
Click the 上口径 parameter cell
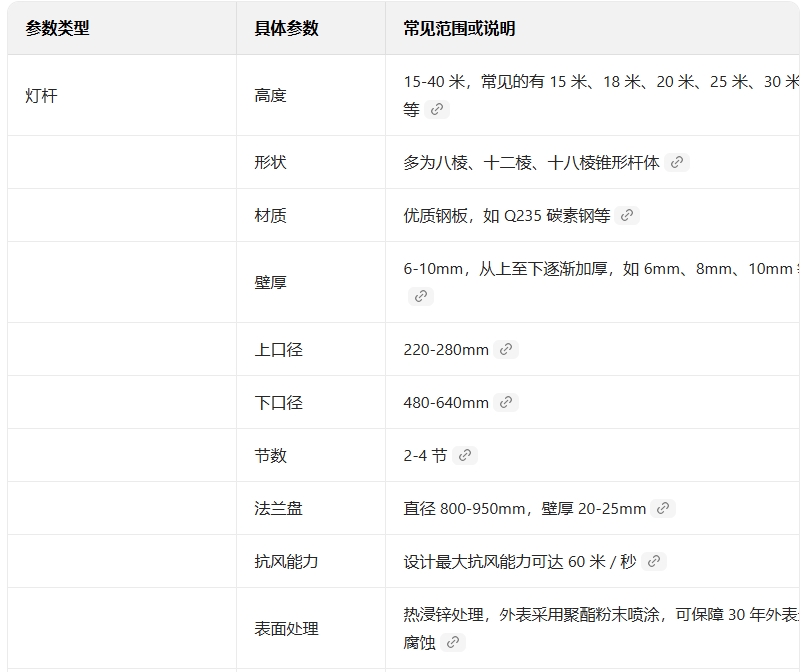[278, 350]
